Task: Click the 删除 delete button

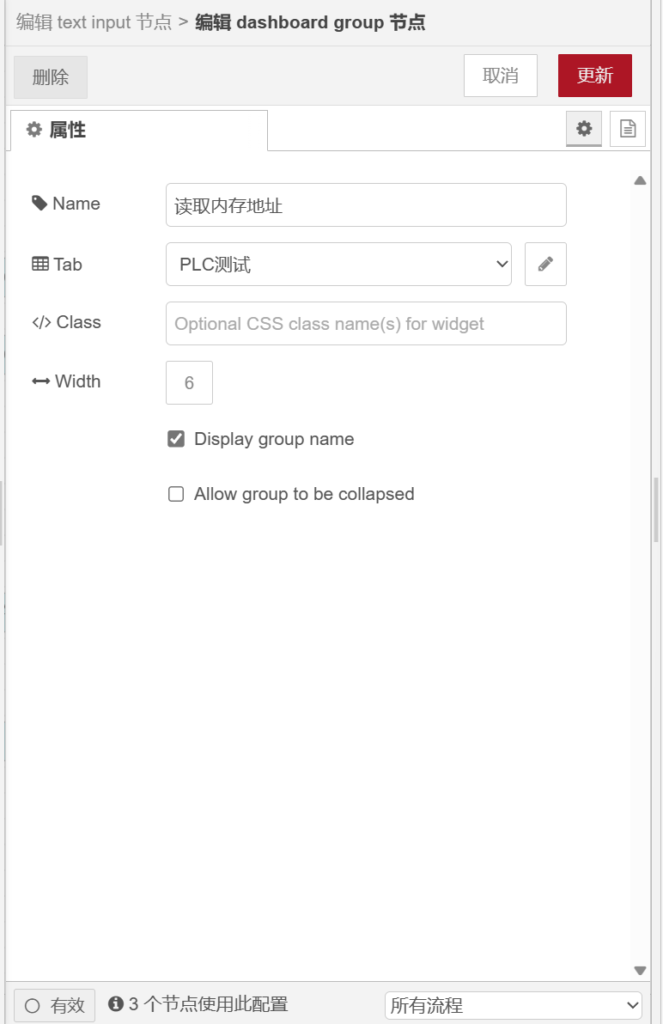Action: coord(51,77)
